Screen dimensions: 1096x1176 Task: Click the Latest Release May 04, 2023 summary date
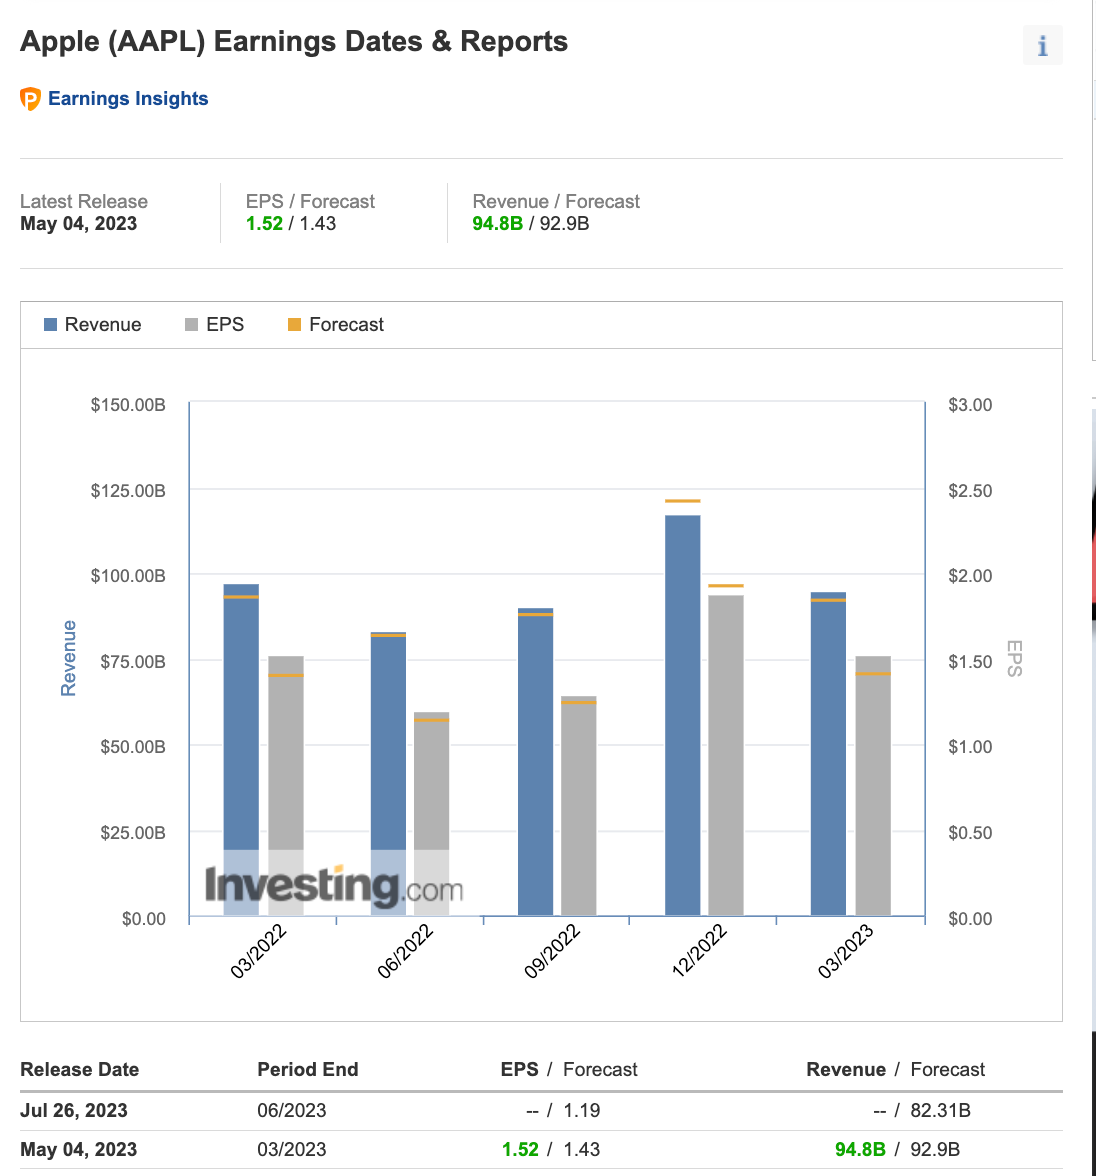(79, 224)
